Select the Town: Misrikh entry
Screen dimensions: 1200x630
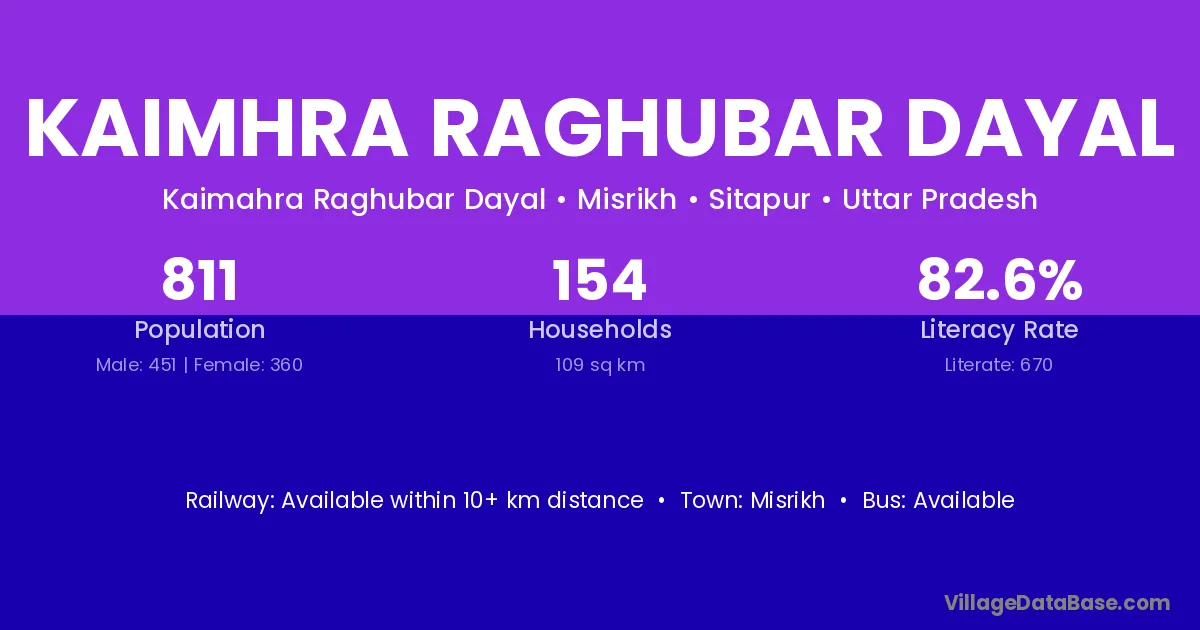coord(752,500)
